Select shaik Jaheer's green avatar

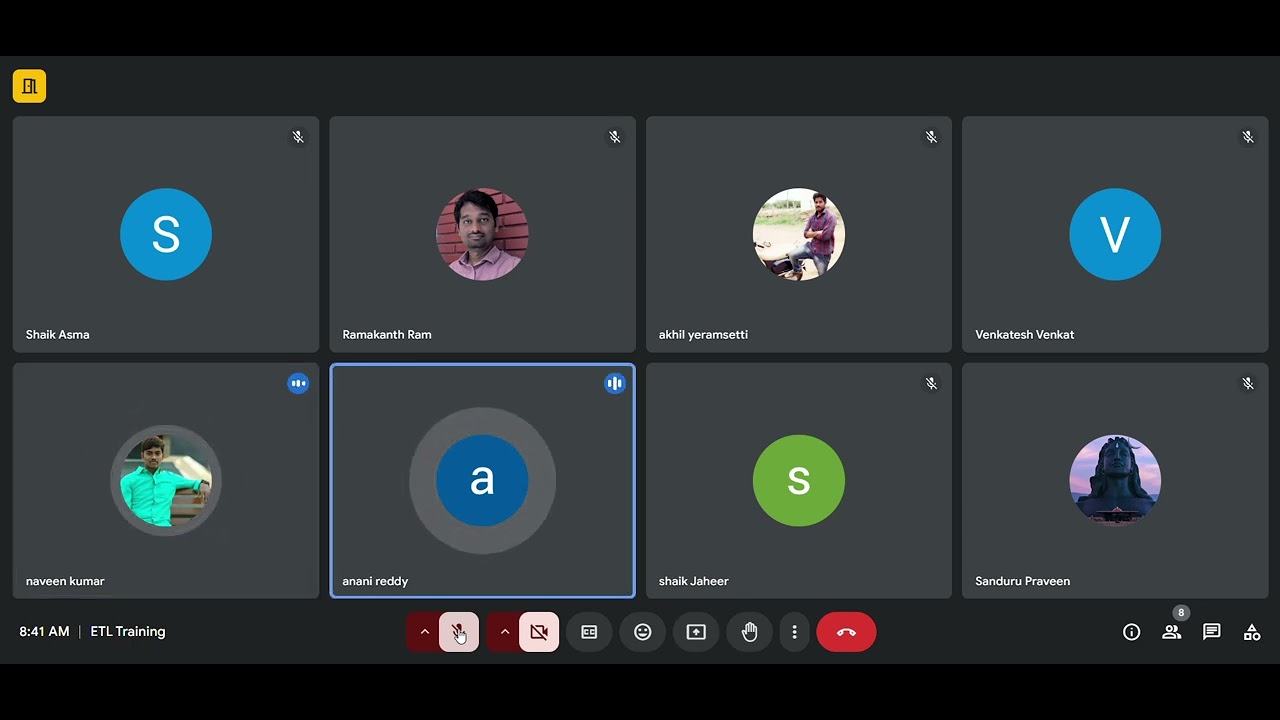coord(799,481)
